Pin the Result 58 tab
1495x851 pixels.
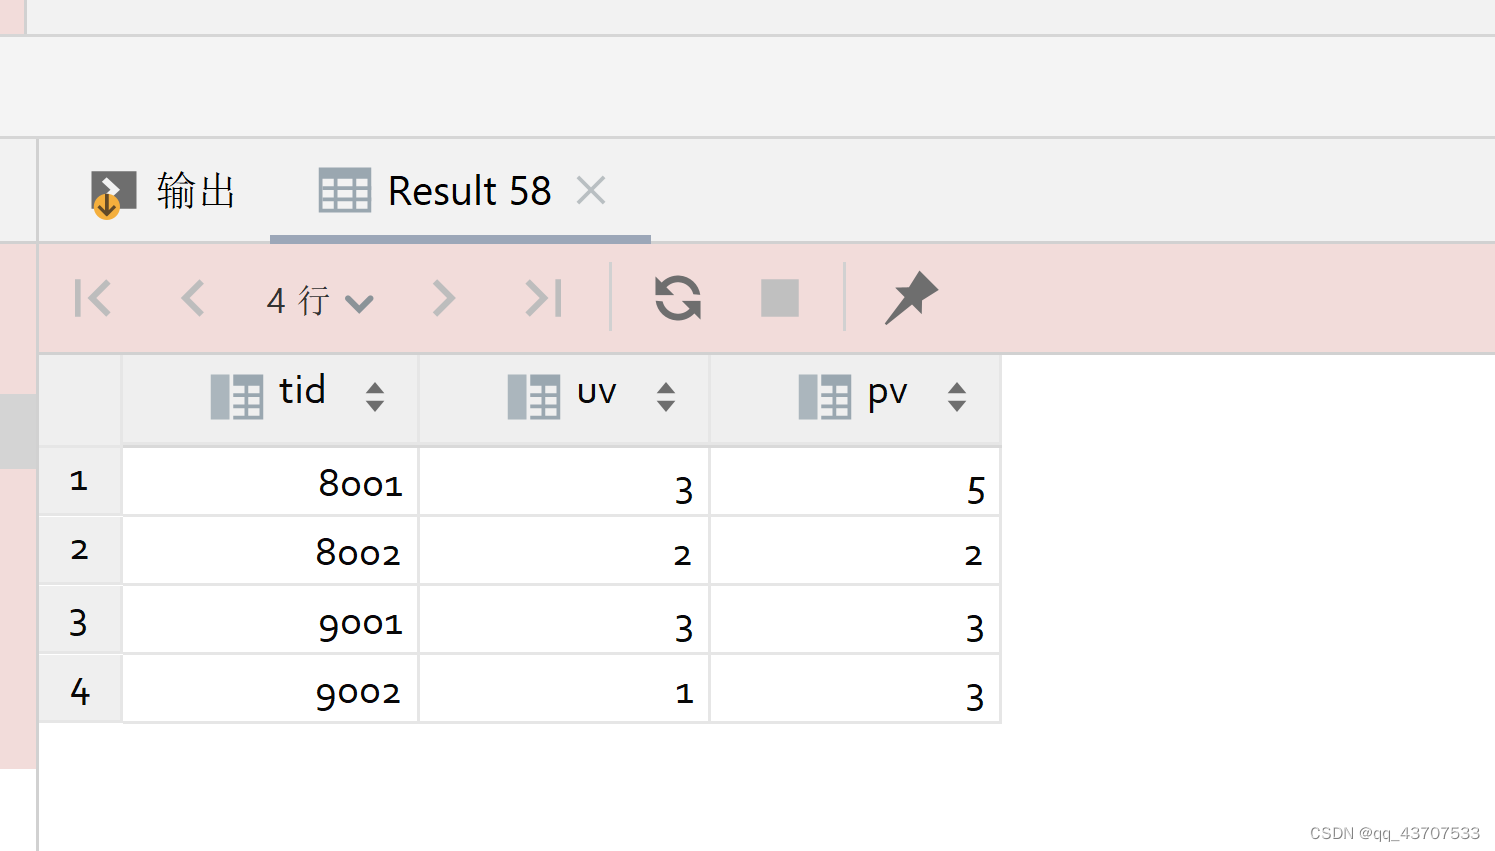(911, 297)
